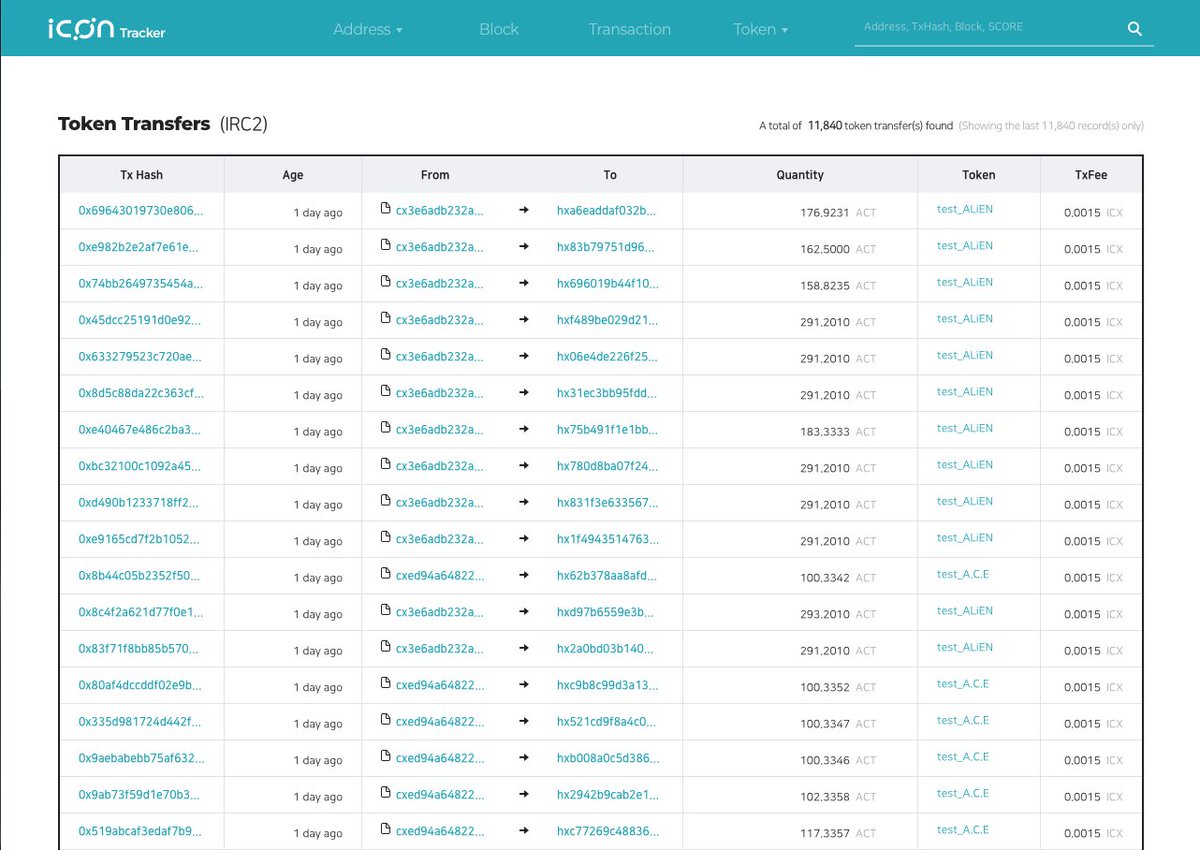Open test_ALiEN token in the 293.2010 row
1200x850 pixels.
[965, 611]
